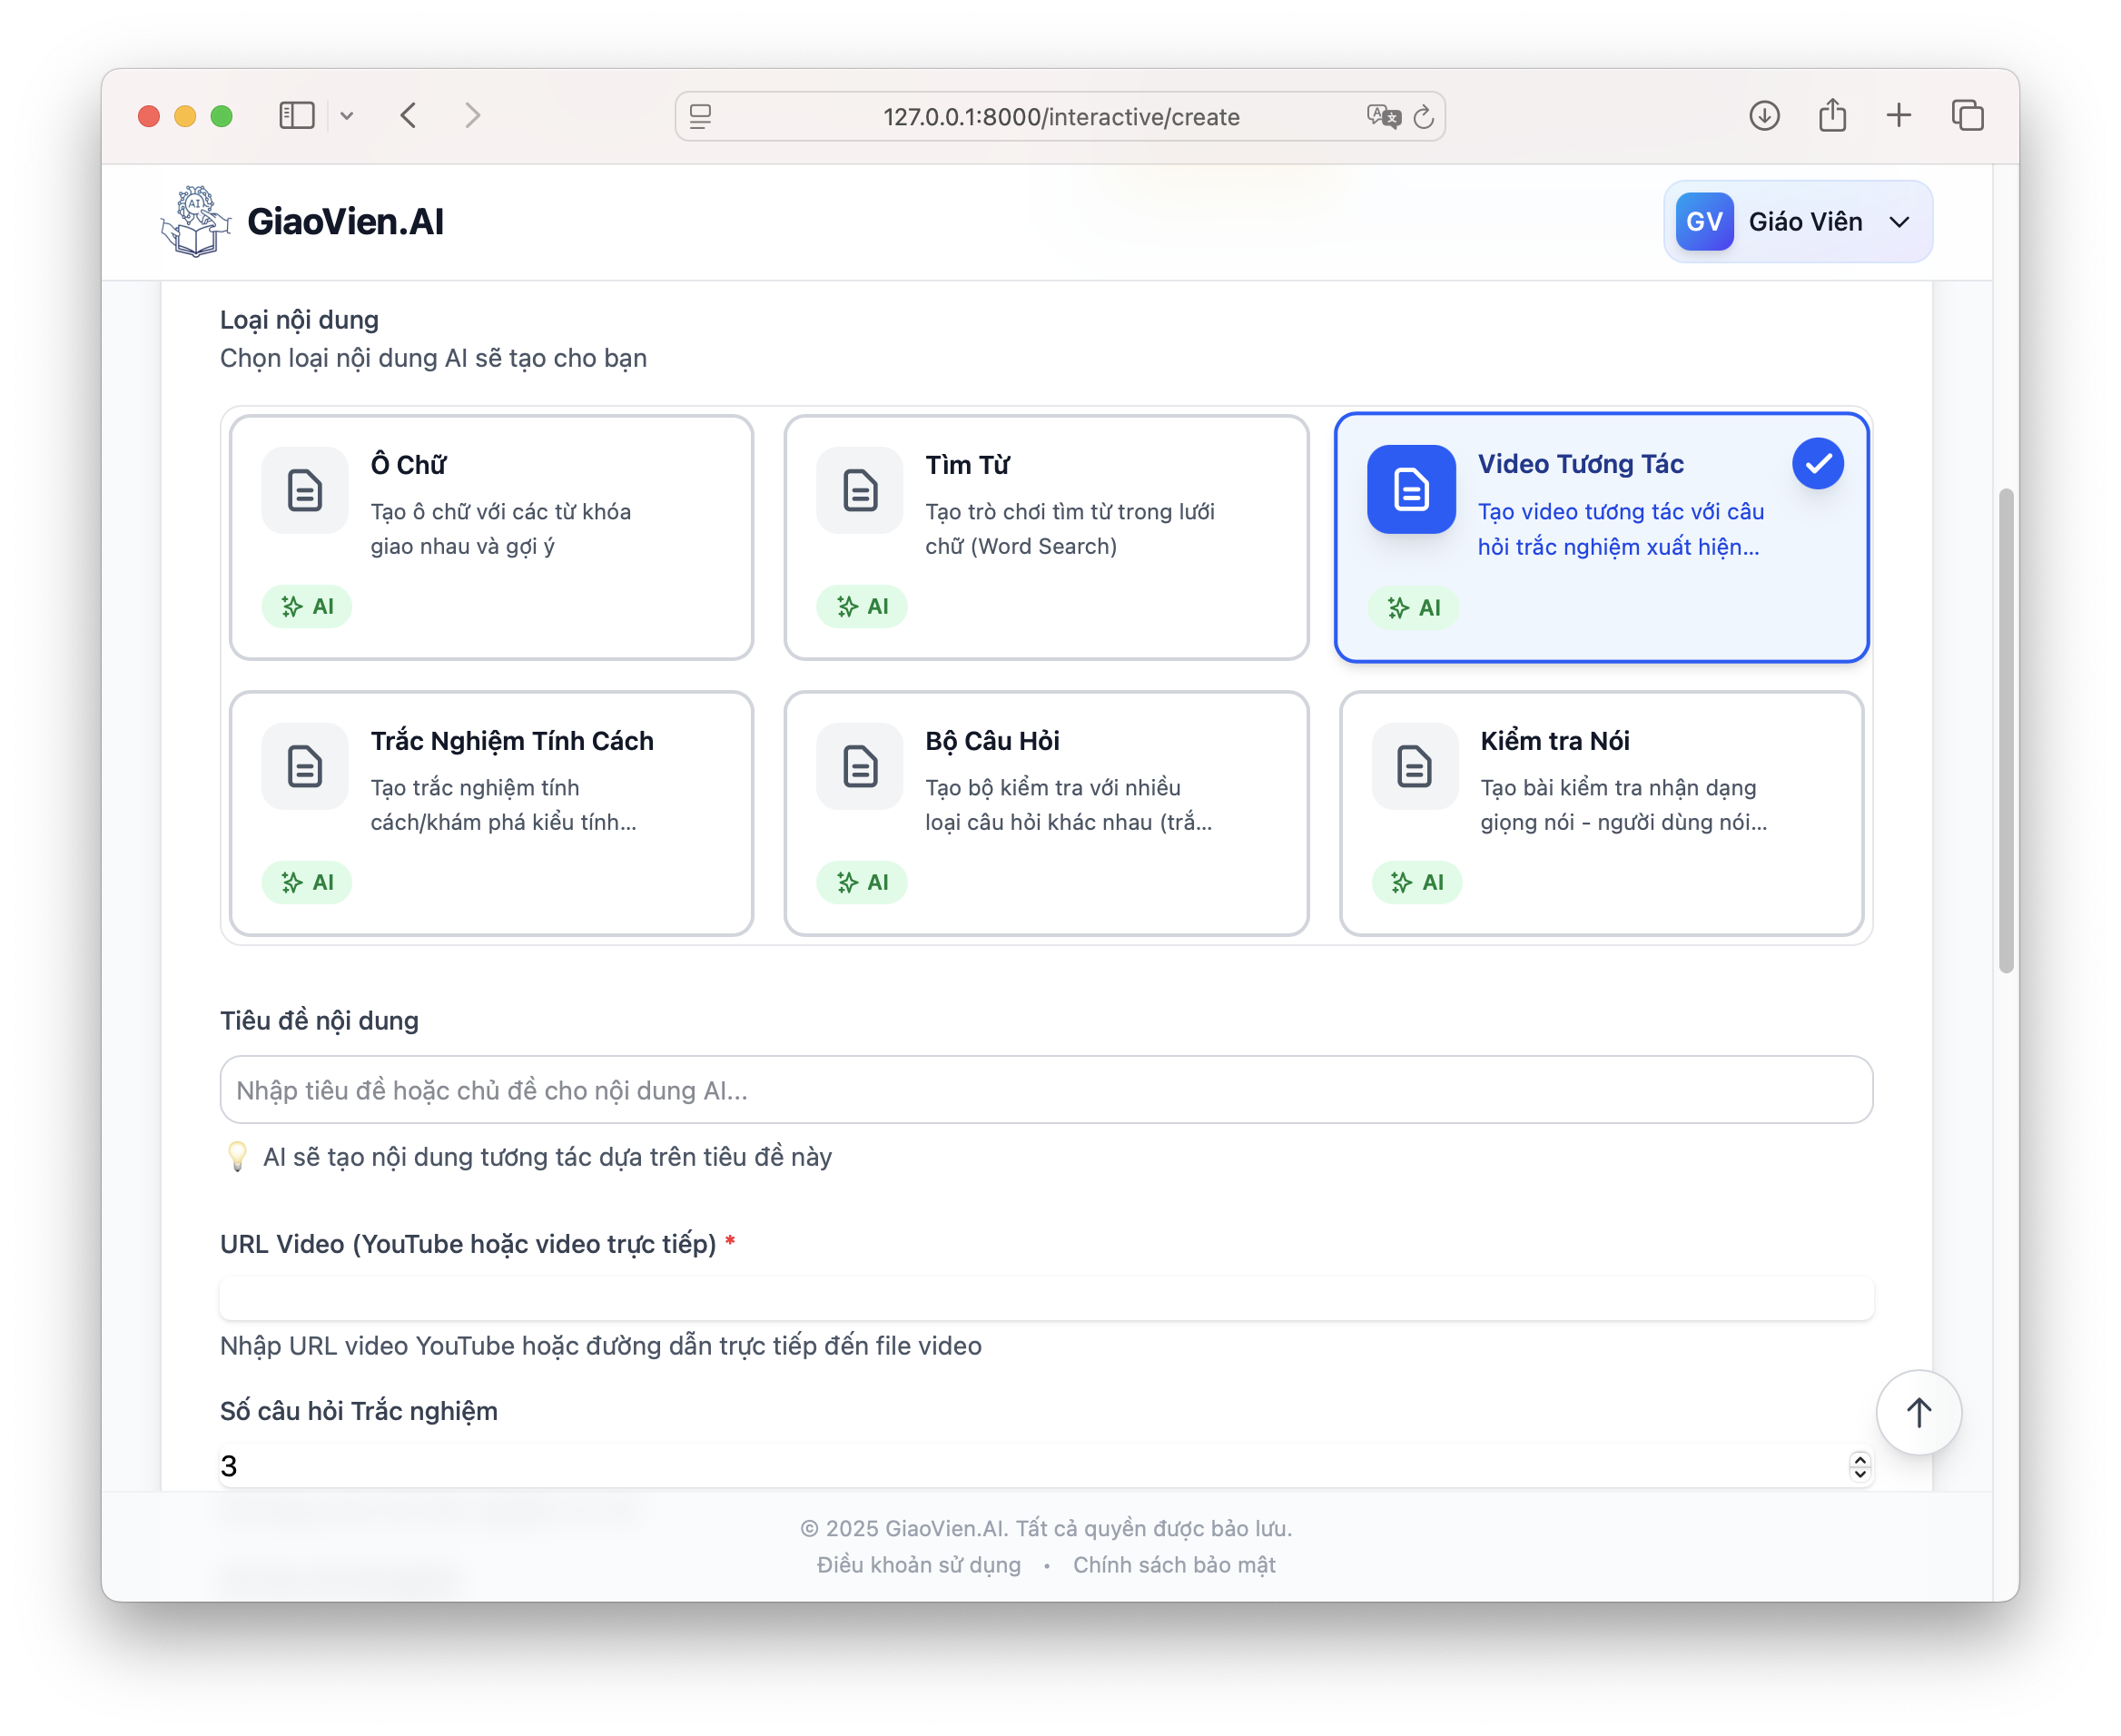Select the Bộ Câu Hỏi card
The height and width of the screenshot is (1736, 2121).
(x=1046, y=813)
